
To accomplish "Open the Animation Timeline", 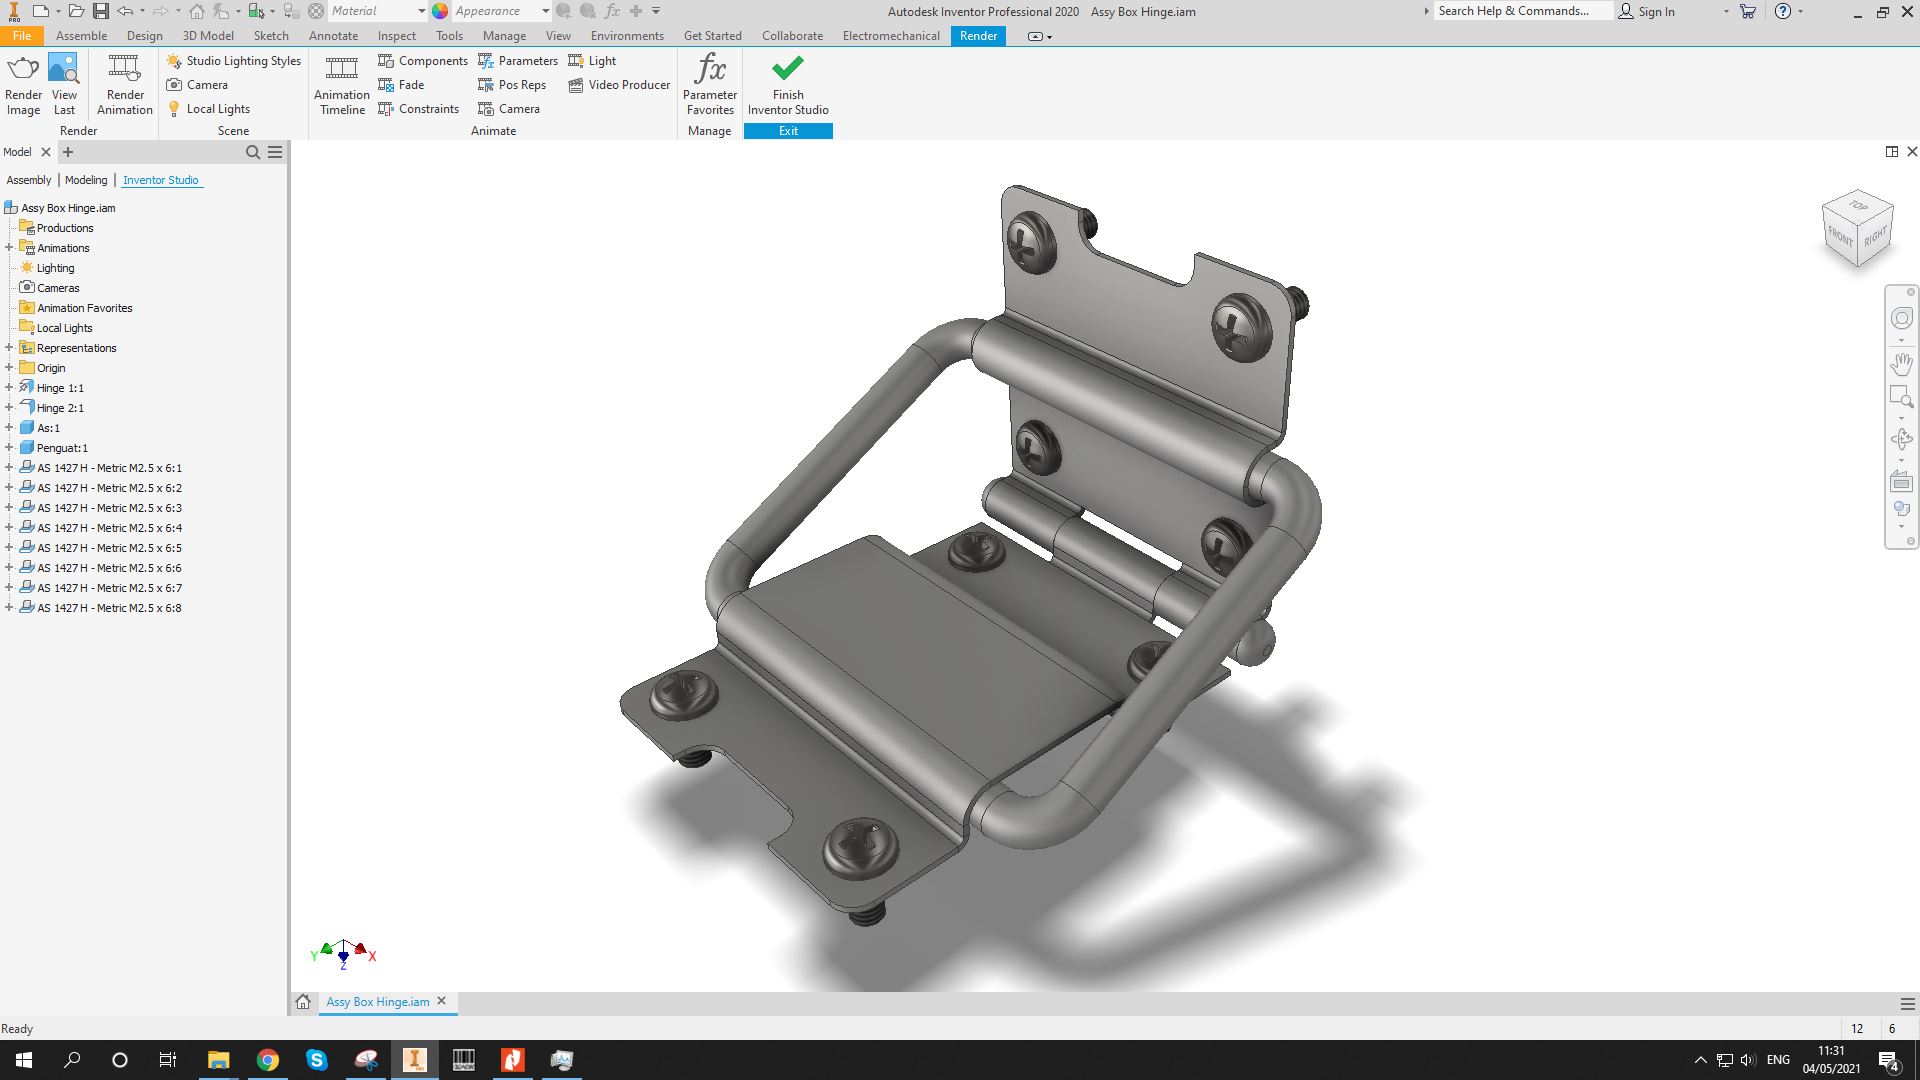I will [x=341, y=69].
